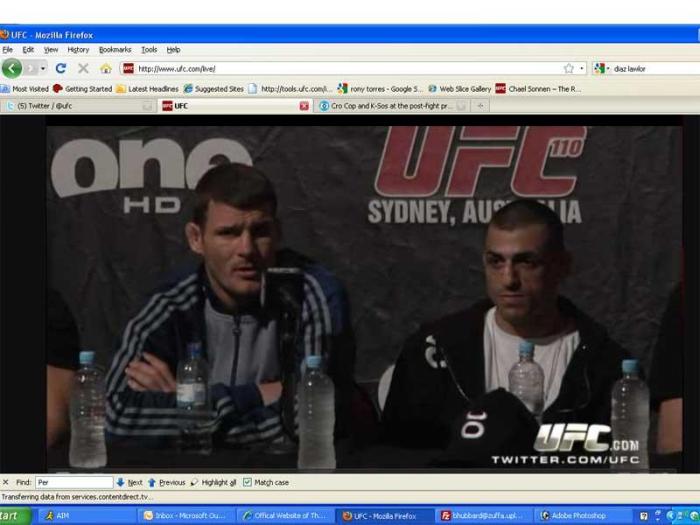Open the Suggested Sites bookmark
This screenshot has width=700, height=525.
tap(214, 89)
